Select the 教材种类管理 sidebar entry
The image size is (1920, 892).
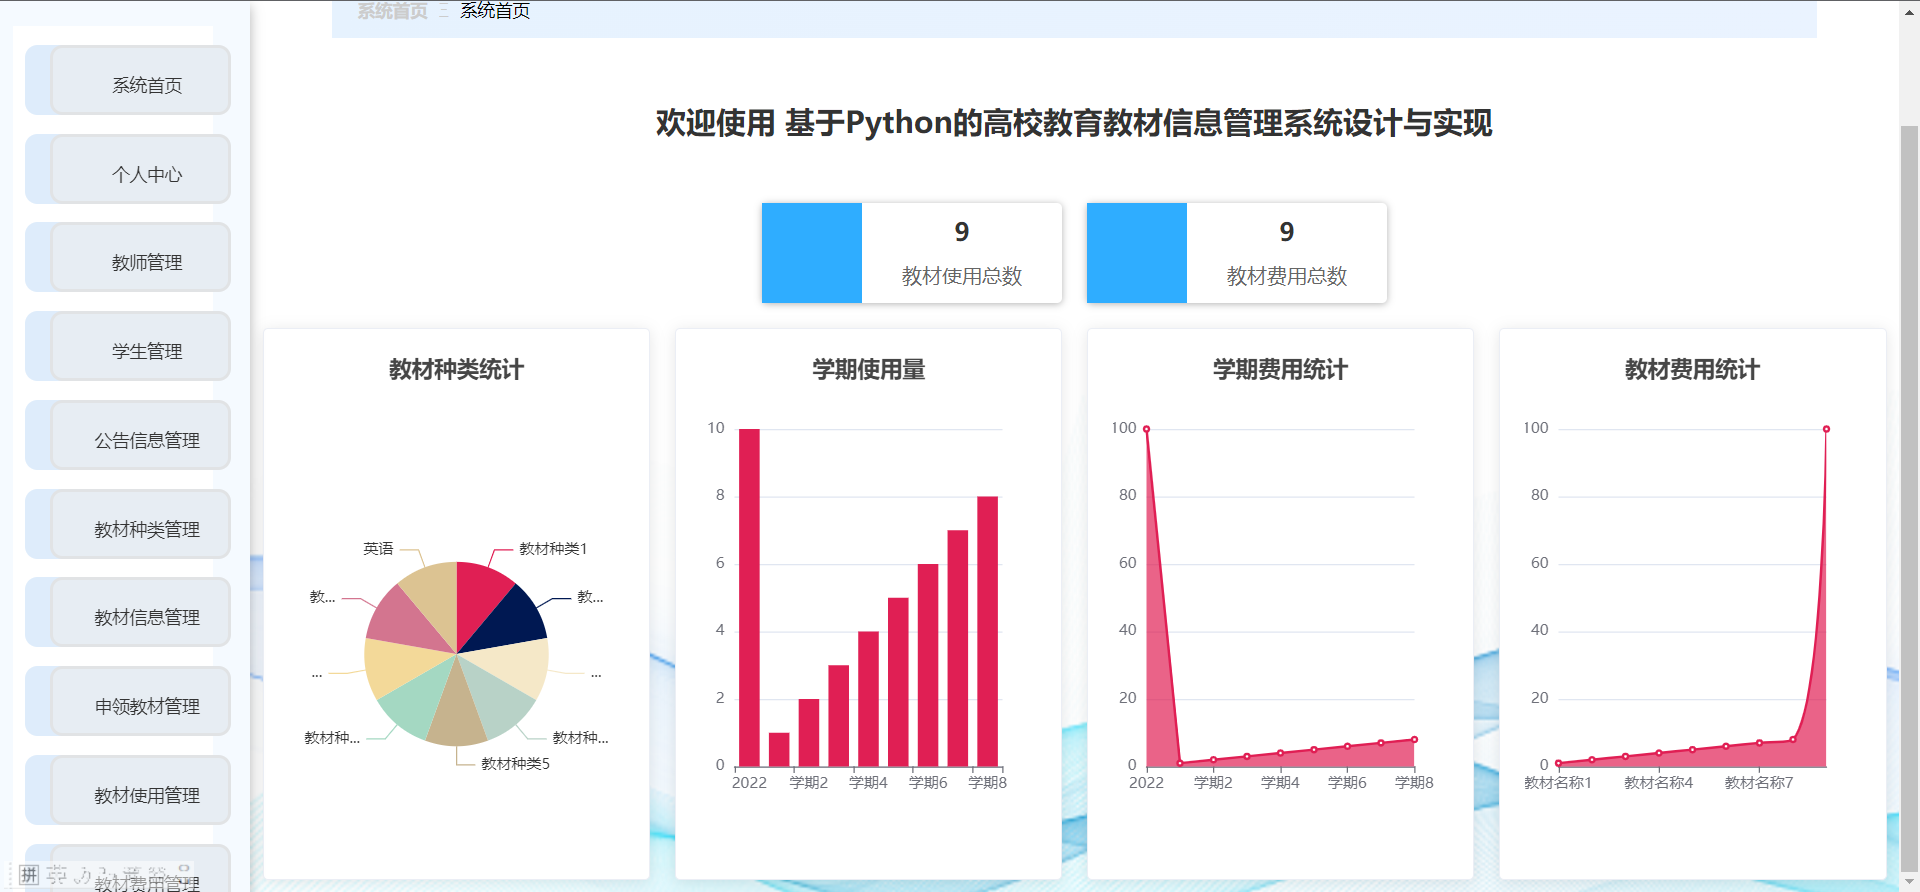point(141,525)
